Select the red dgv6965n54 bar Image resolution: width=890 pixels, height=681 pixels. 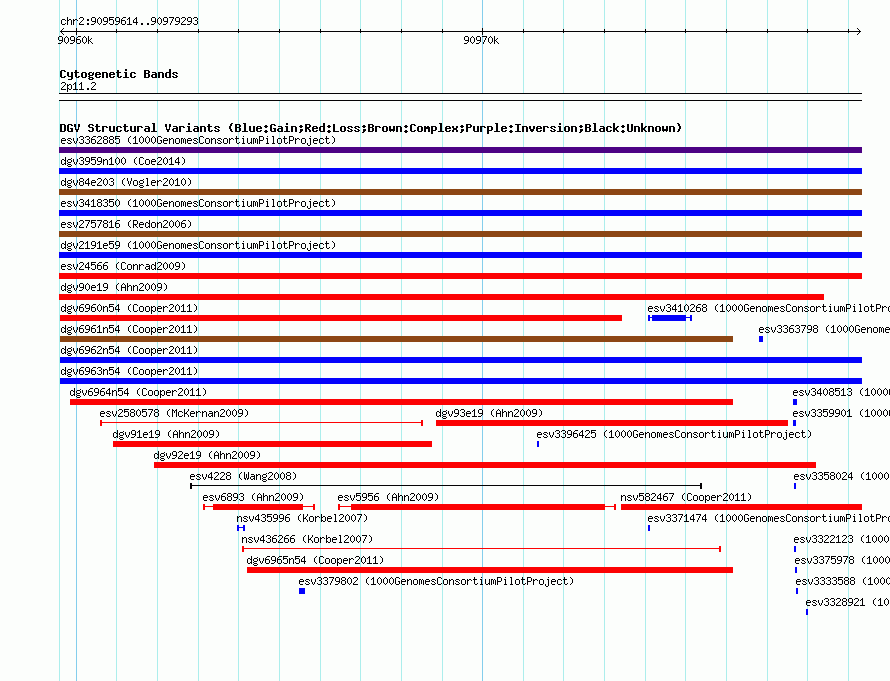pyautogui.click(x=490, y=570)
